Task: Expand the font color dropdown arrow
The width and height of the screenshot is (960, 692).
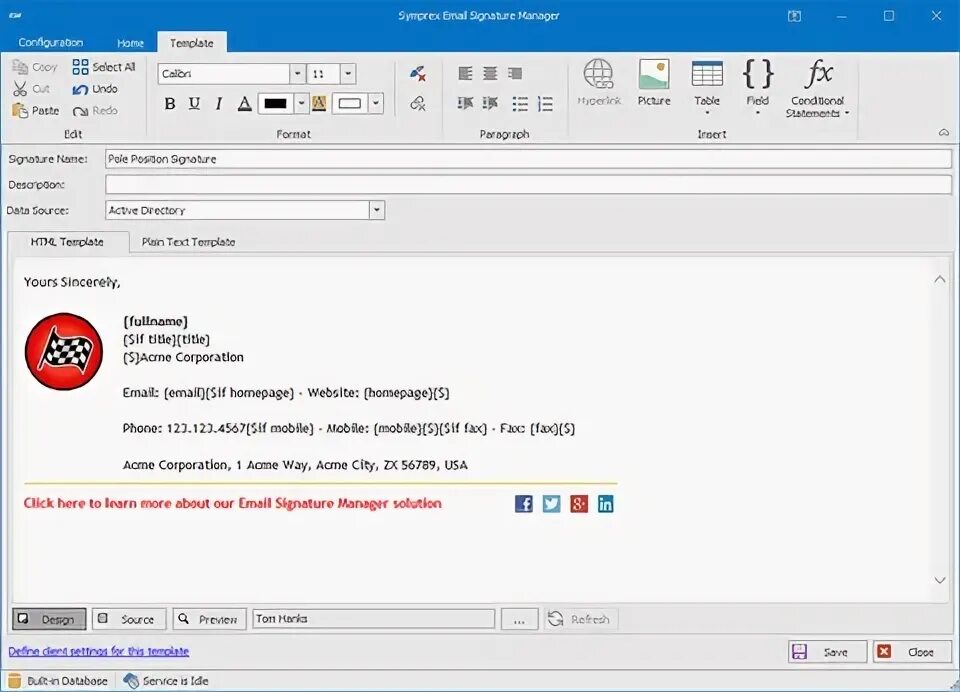Action: tap(301, 103)
